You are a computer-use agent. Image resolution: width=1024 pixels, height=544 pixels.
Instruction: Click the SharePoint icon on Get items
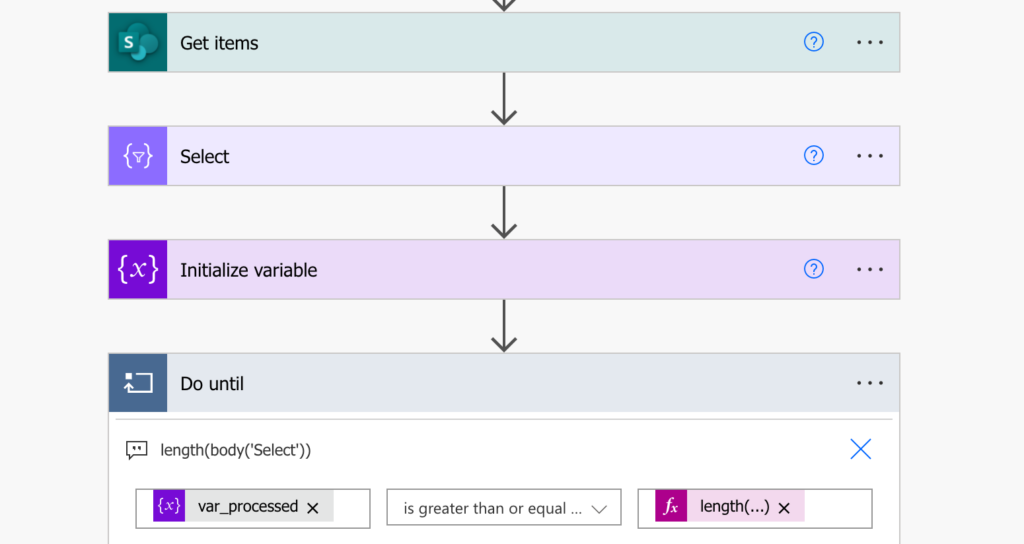click(138, 42)
